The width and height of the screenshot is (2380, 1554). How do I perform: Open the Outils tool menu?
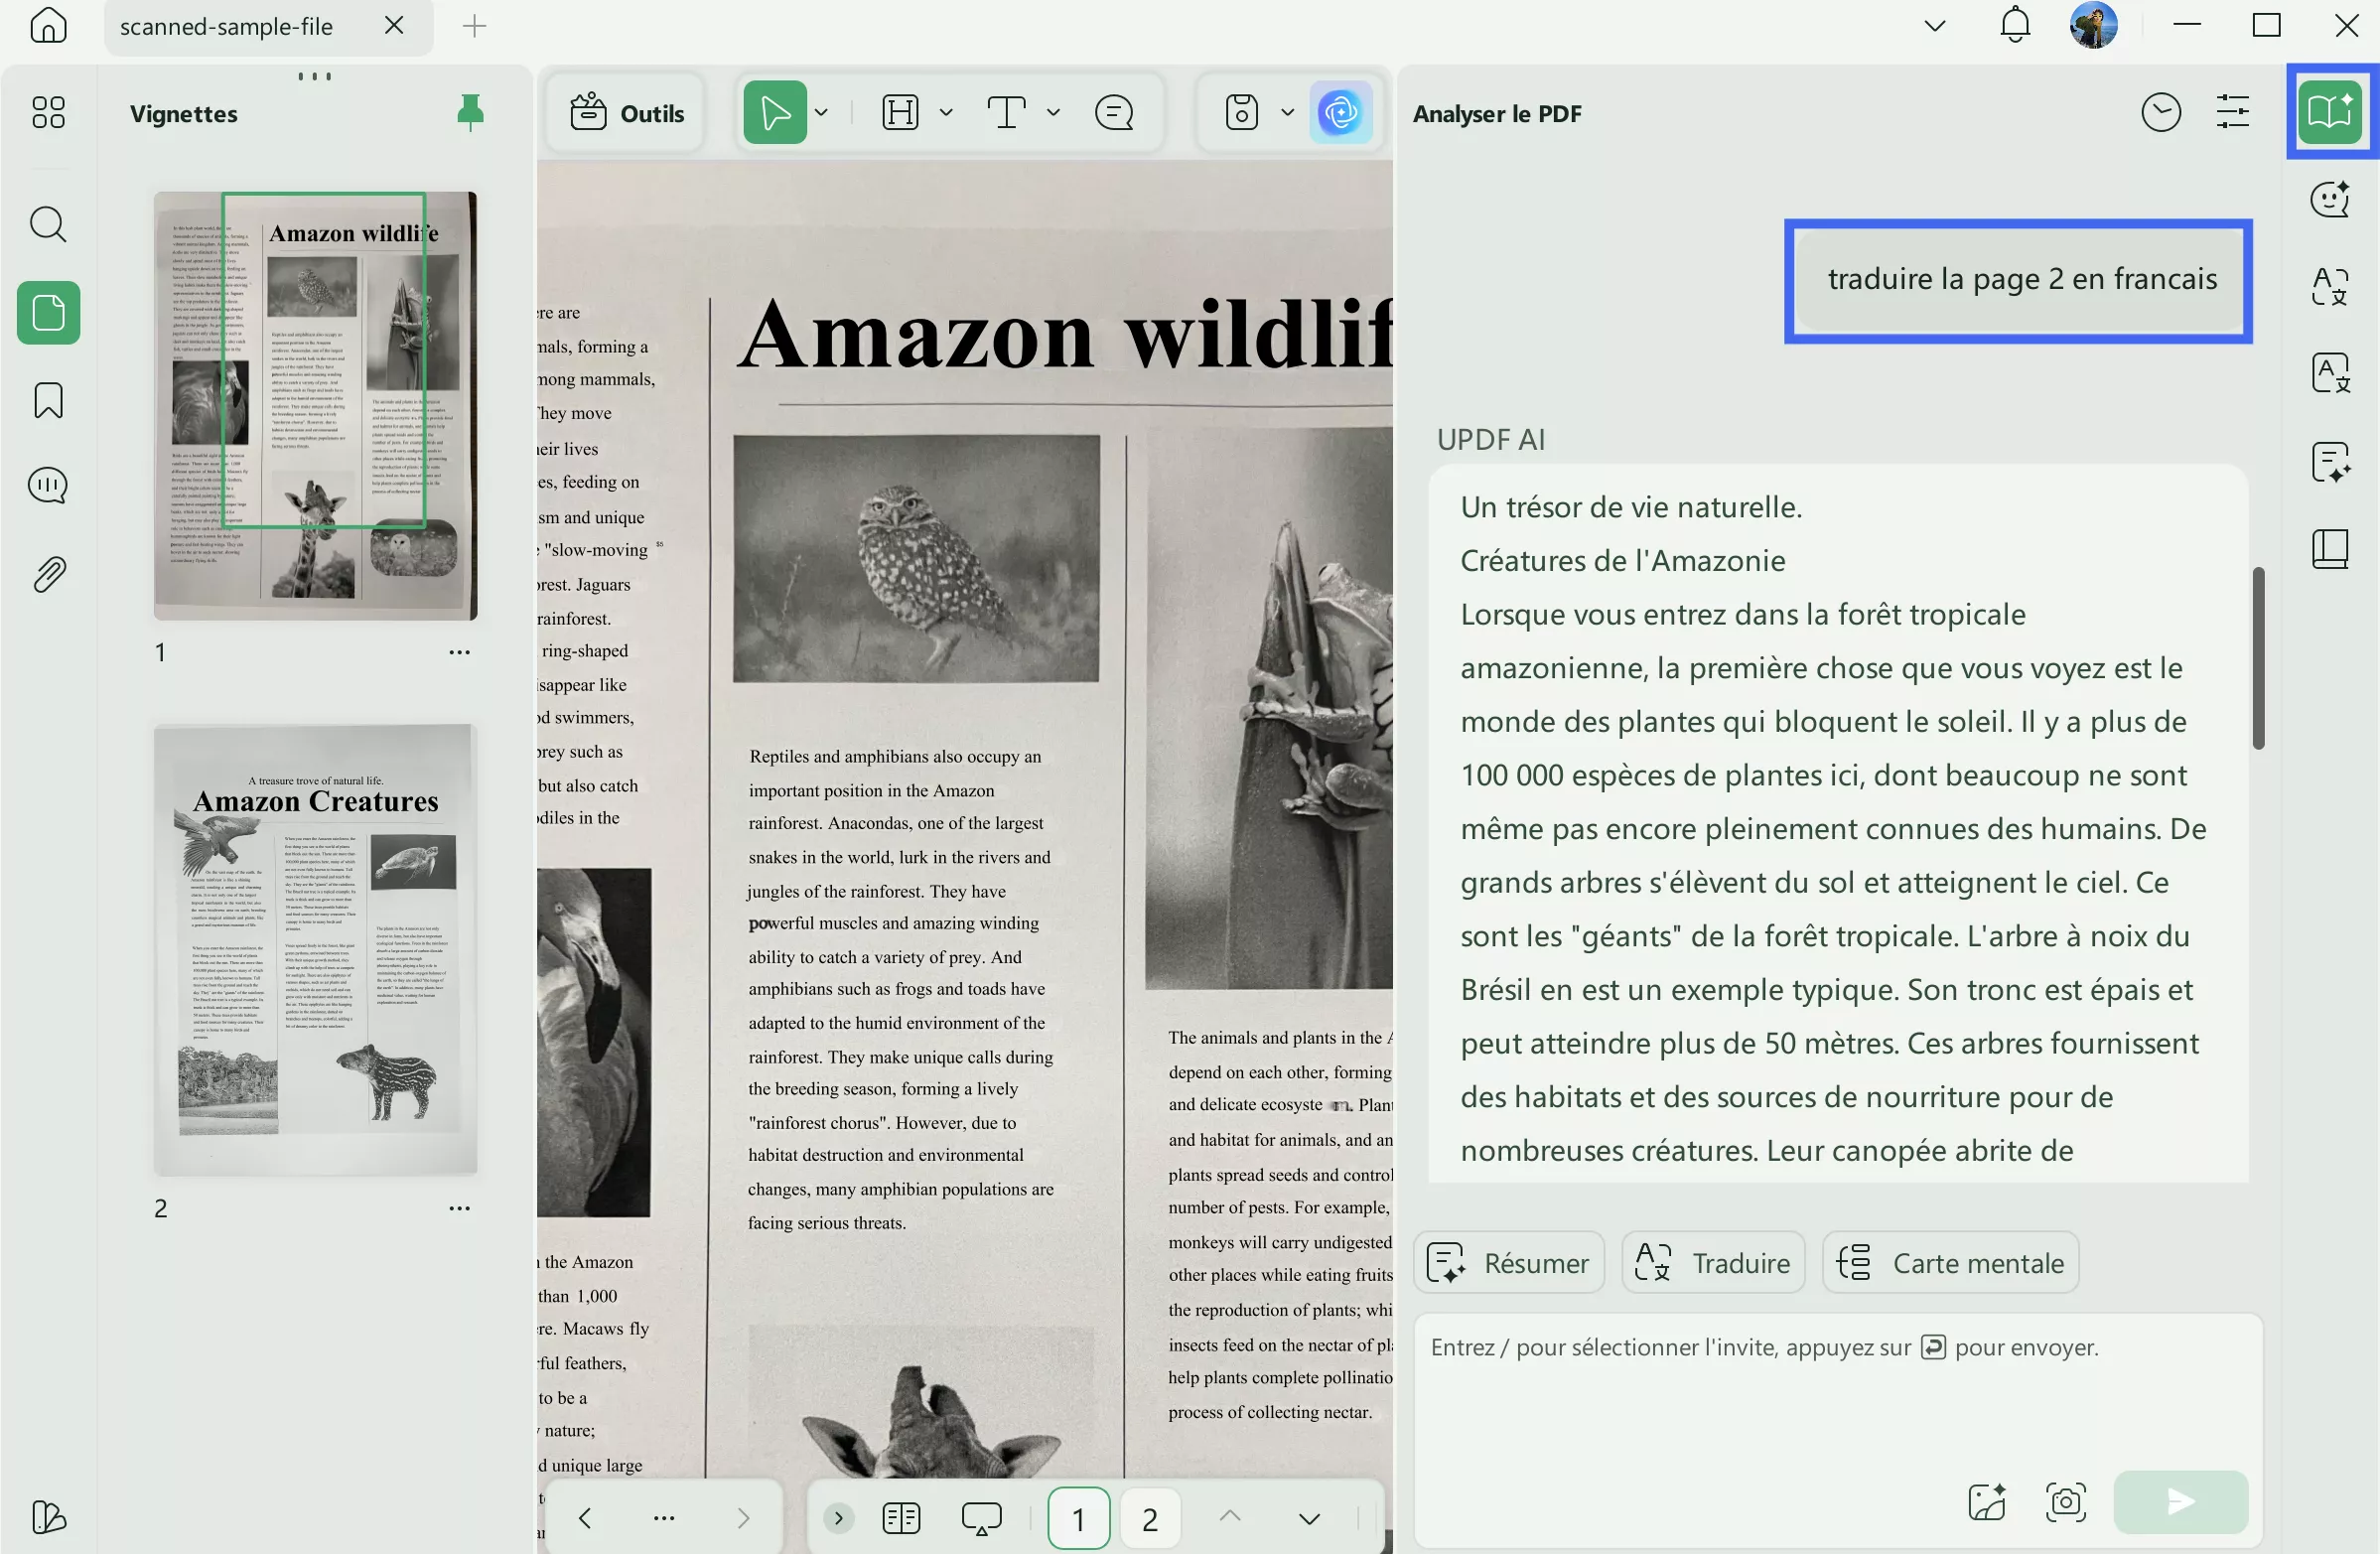pos(626,111)
